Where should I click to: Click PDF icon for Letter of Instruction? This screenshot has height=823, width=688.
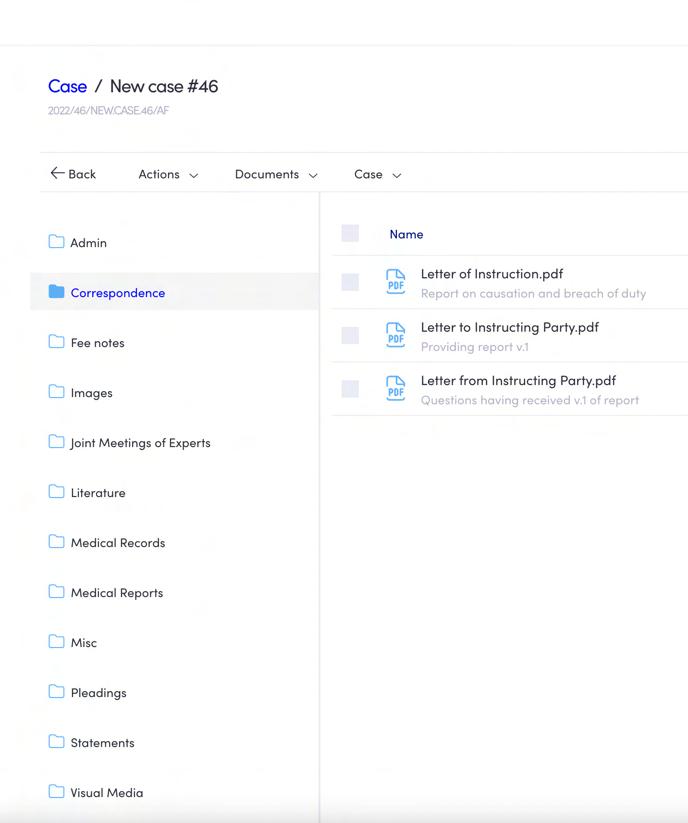[396, 282]
